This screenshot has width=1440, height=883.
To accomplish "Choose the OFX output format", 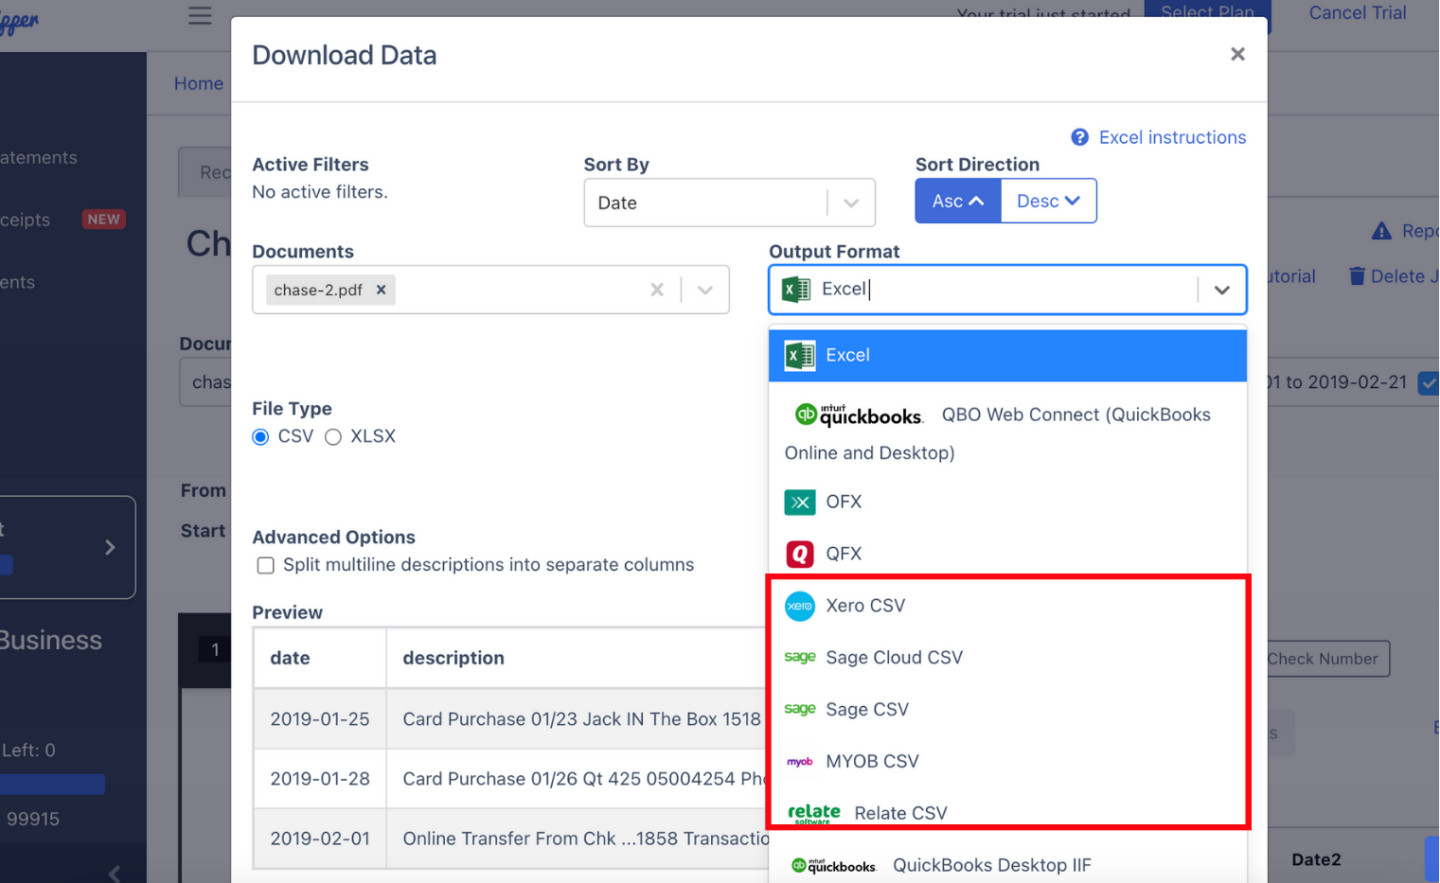I will point(1007,502).
